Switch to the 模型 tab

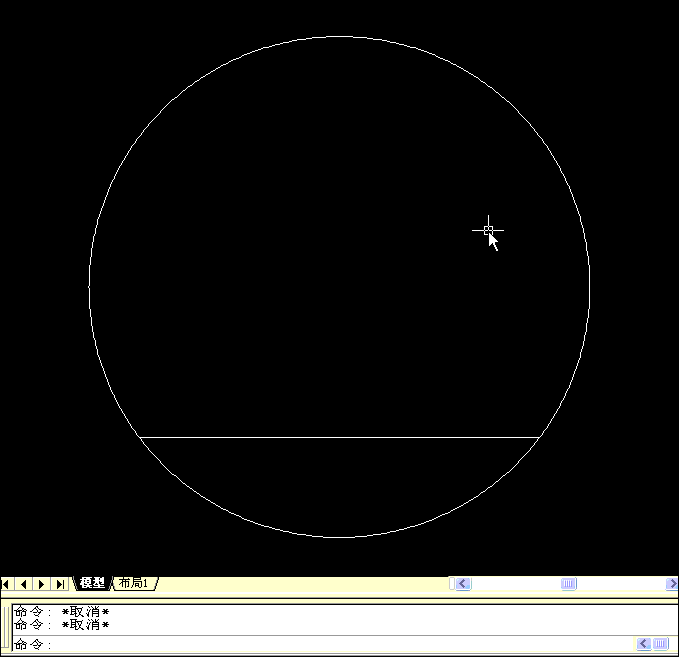(92, 583)
